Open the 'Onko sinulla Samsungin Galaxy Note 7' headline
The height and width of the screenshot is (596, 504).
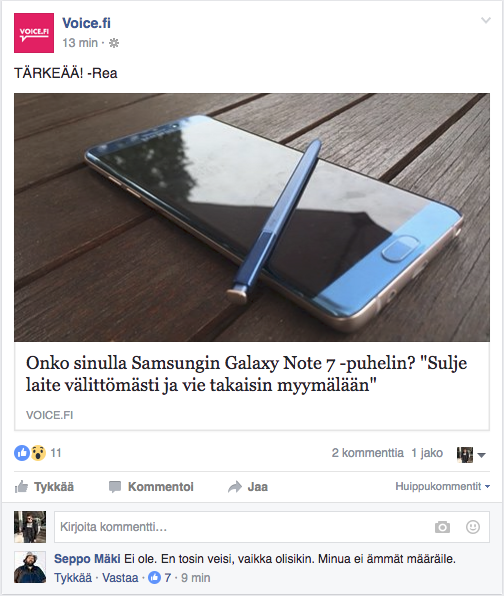(246, 374)
